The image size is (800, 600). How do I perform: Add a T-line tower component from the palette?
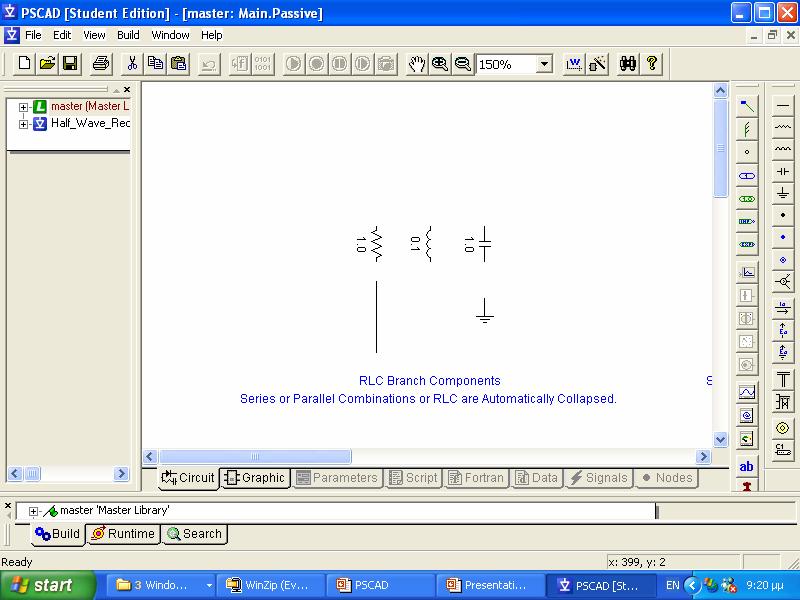(783, 380)
